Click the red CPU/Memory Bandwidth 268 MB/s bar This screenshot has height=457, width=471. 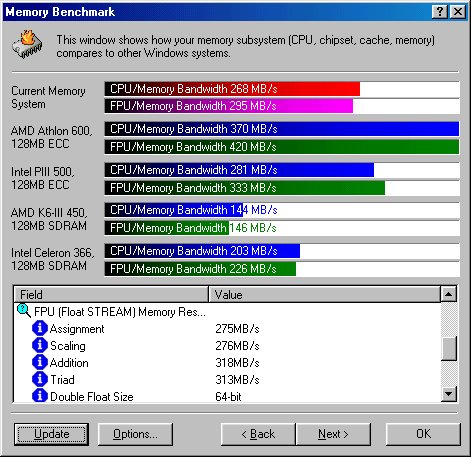[232, 89]
